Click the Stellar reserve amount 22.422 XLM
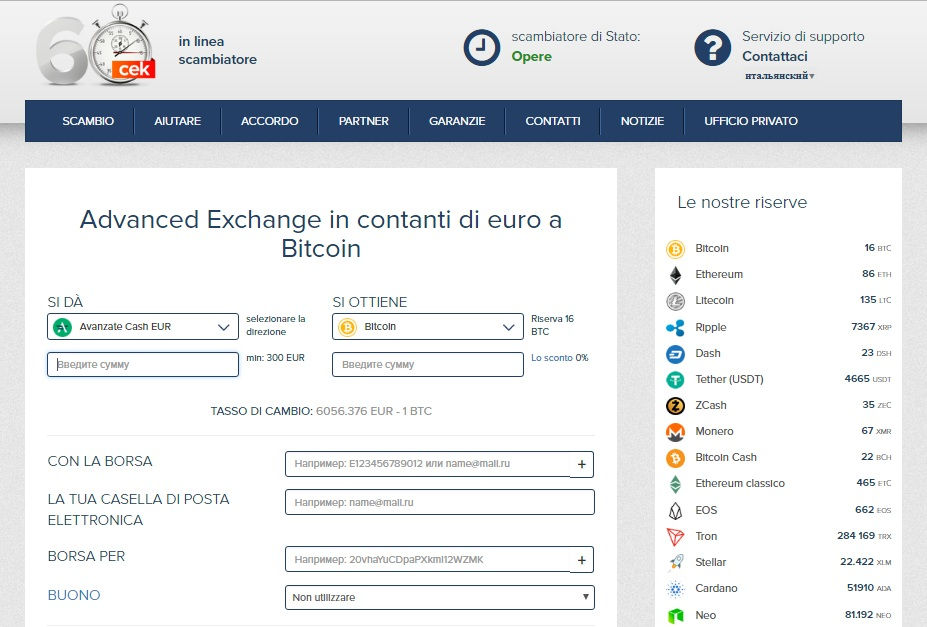The width and height of the screenshot is (927, 627). (866, 562)
